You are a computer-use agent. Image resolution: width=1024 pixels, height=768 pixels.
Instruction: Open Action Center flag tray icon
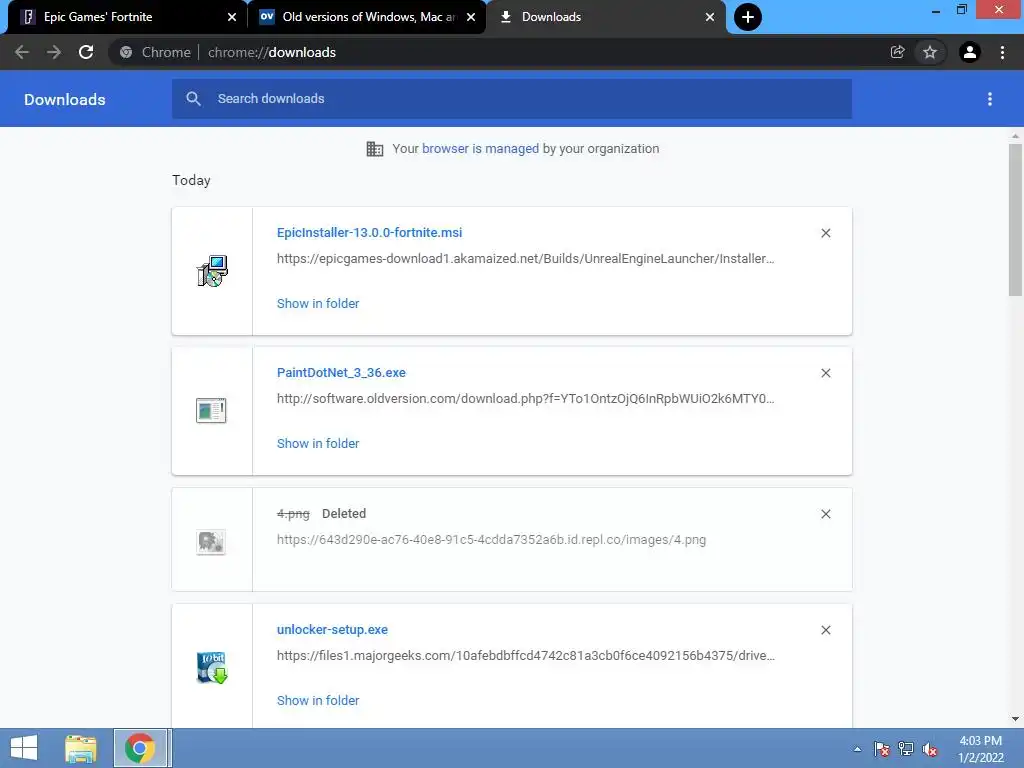coord(881,749)
